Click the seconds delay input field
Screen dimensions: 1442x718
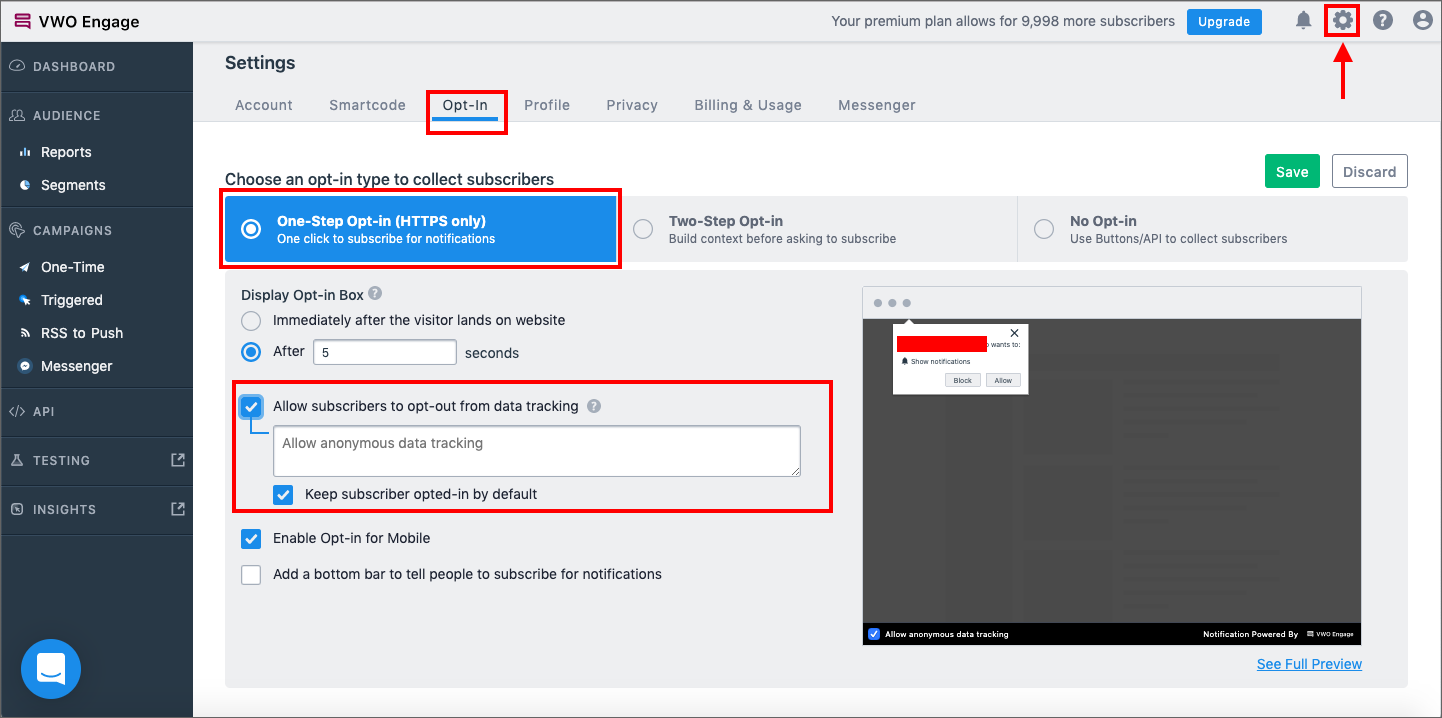tap(385, 352)
